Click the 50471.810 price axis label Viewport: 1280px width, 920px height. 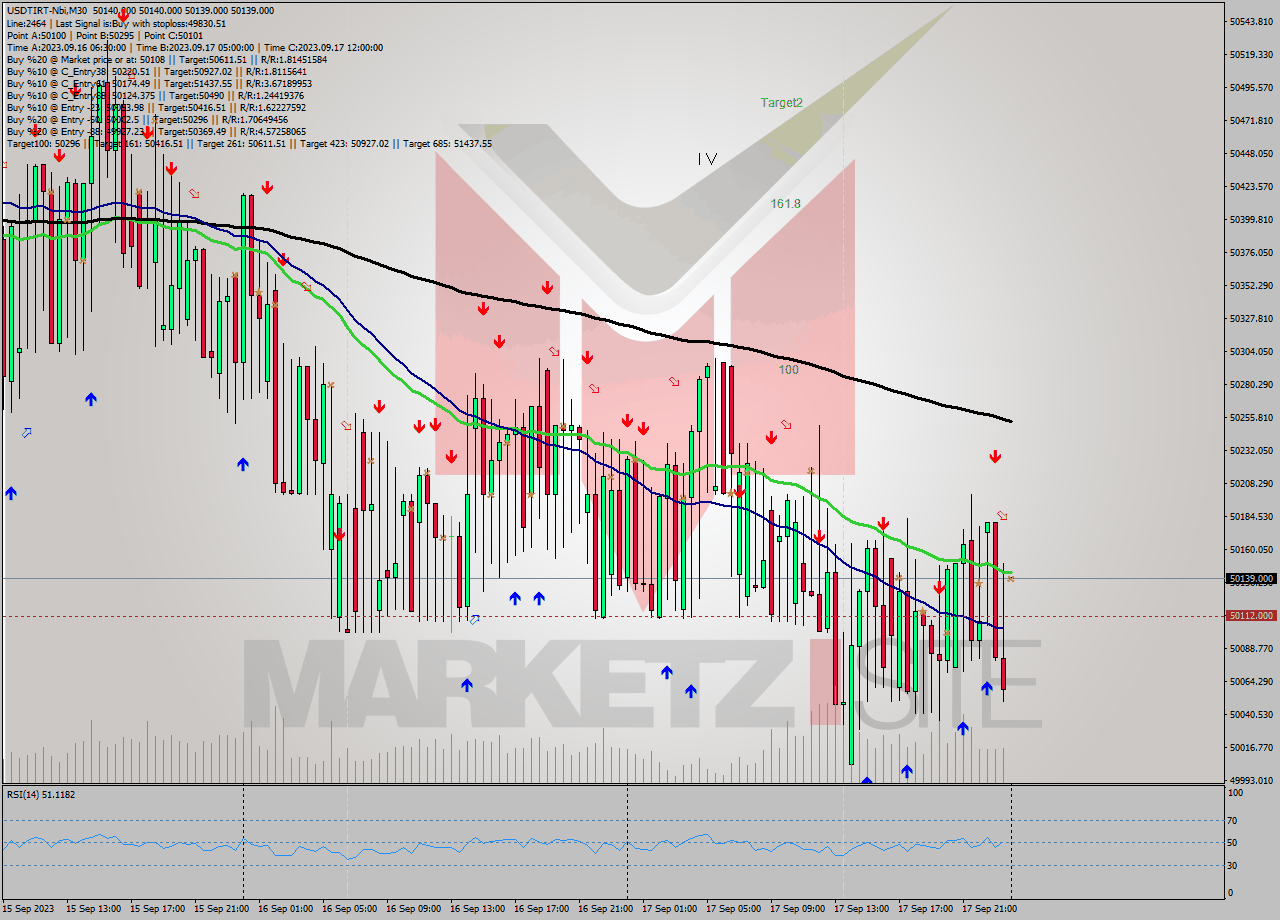(x=1251, y=120)
